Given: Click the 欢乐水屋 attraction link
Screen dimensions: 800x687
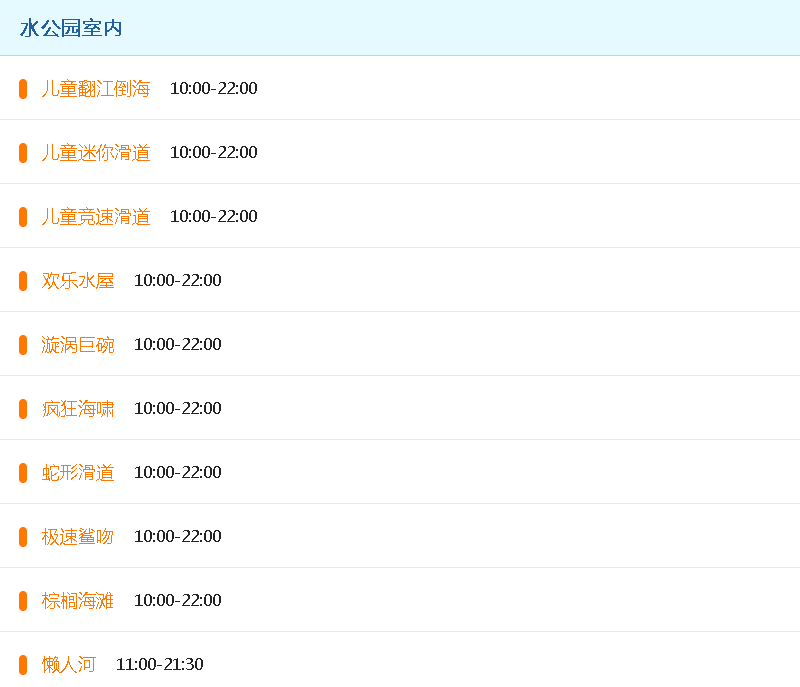Looking at the screenshot, I should tap(78, 281).
